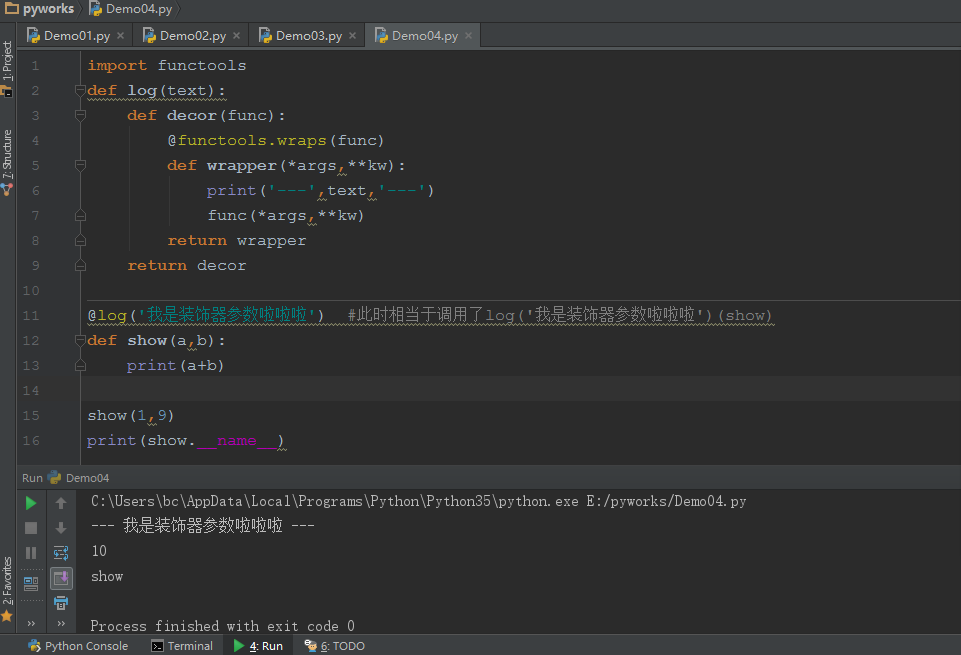This screenshot has width=961, height=655.
Task: Click the Up the stack trace arrow
Action: click(61, 502)
